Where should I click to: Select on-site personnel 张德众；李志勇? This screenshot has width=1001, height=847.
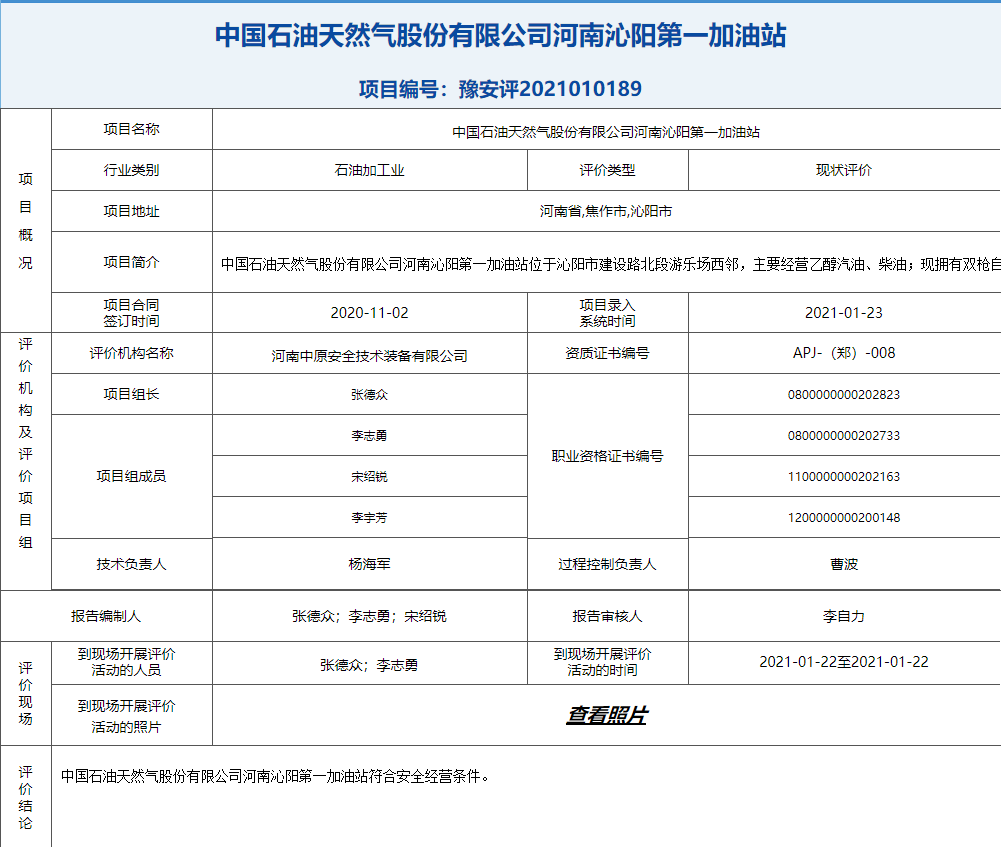pyautogui.click(x=370, y=665)
